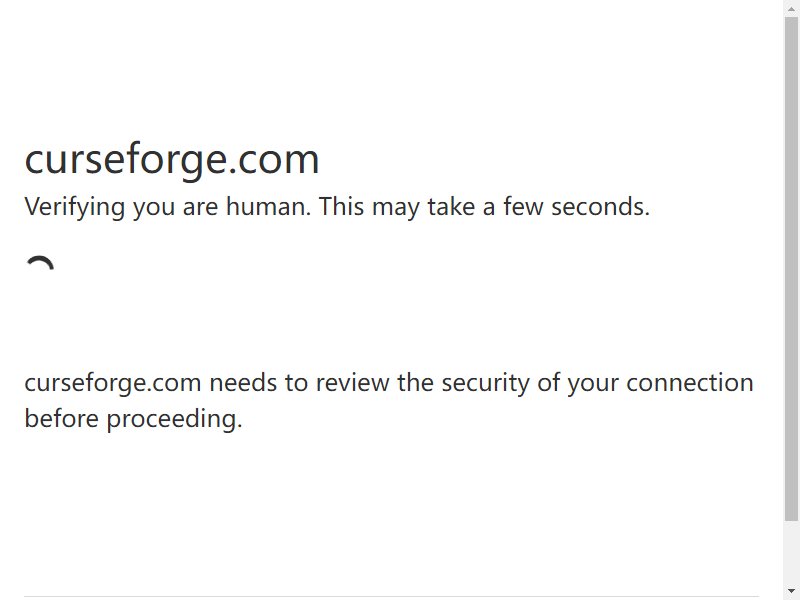Click the 'before proceeding.' line

[133, 419]
